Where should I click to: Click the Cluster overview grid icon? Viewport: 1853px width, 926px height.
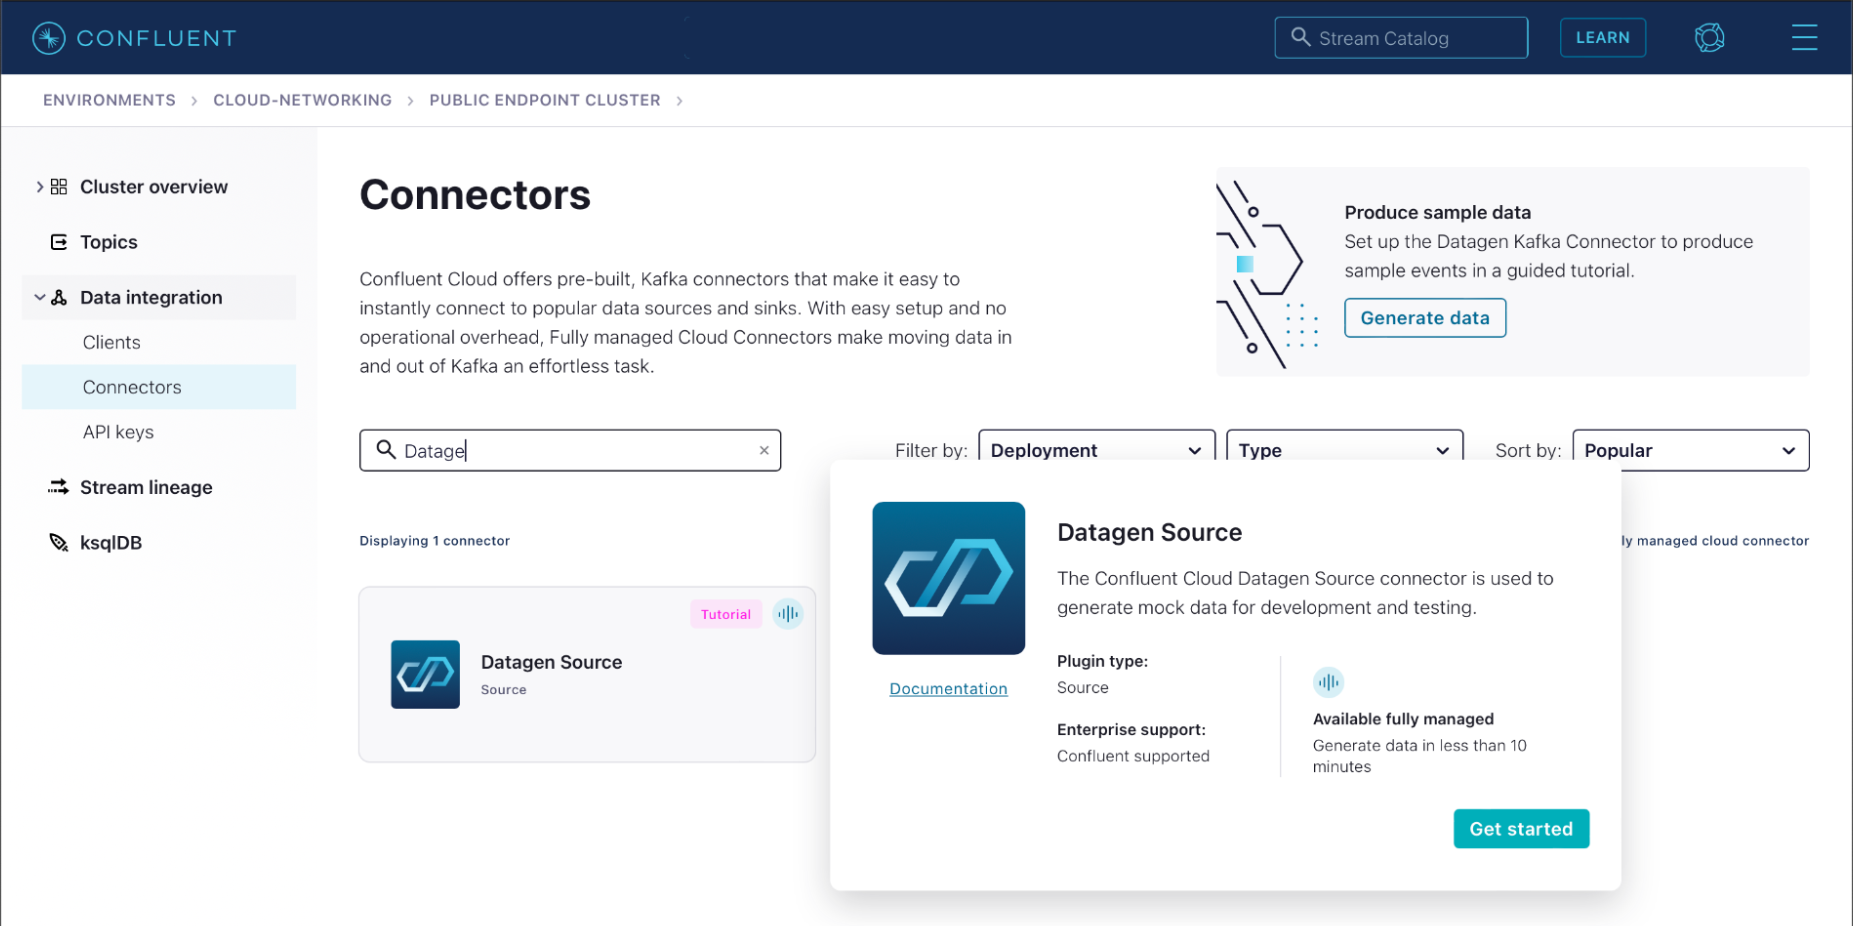click(x=59, y=187)
